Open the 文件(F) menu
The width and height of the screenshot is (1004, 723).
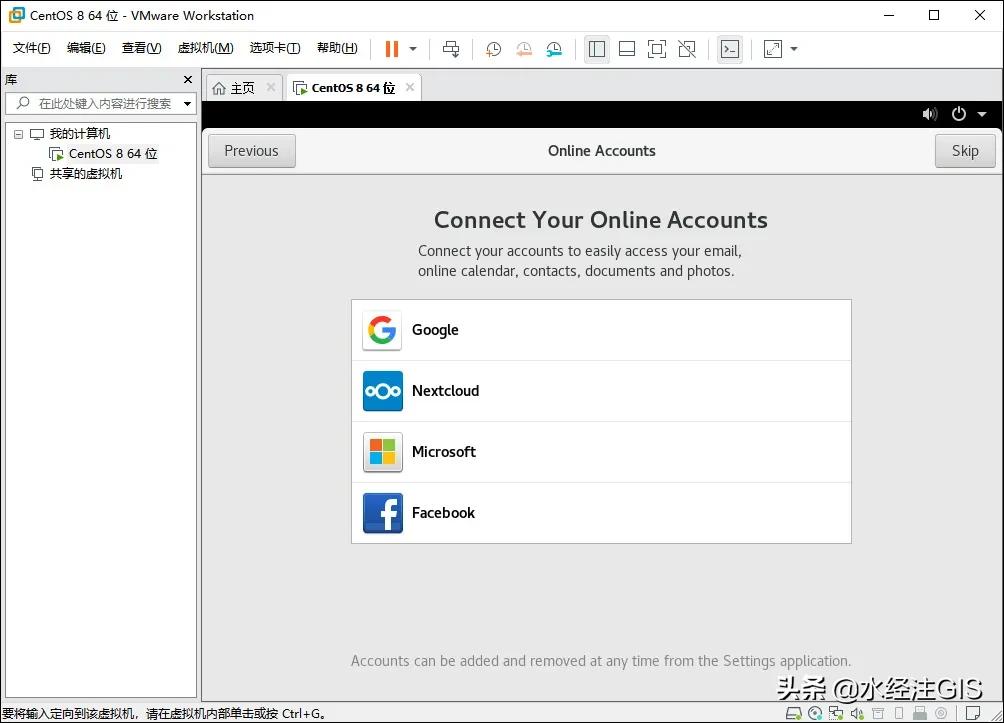(31, 48)
